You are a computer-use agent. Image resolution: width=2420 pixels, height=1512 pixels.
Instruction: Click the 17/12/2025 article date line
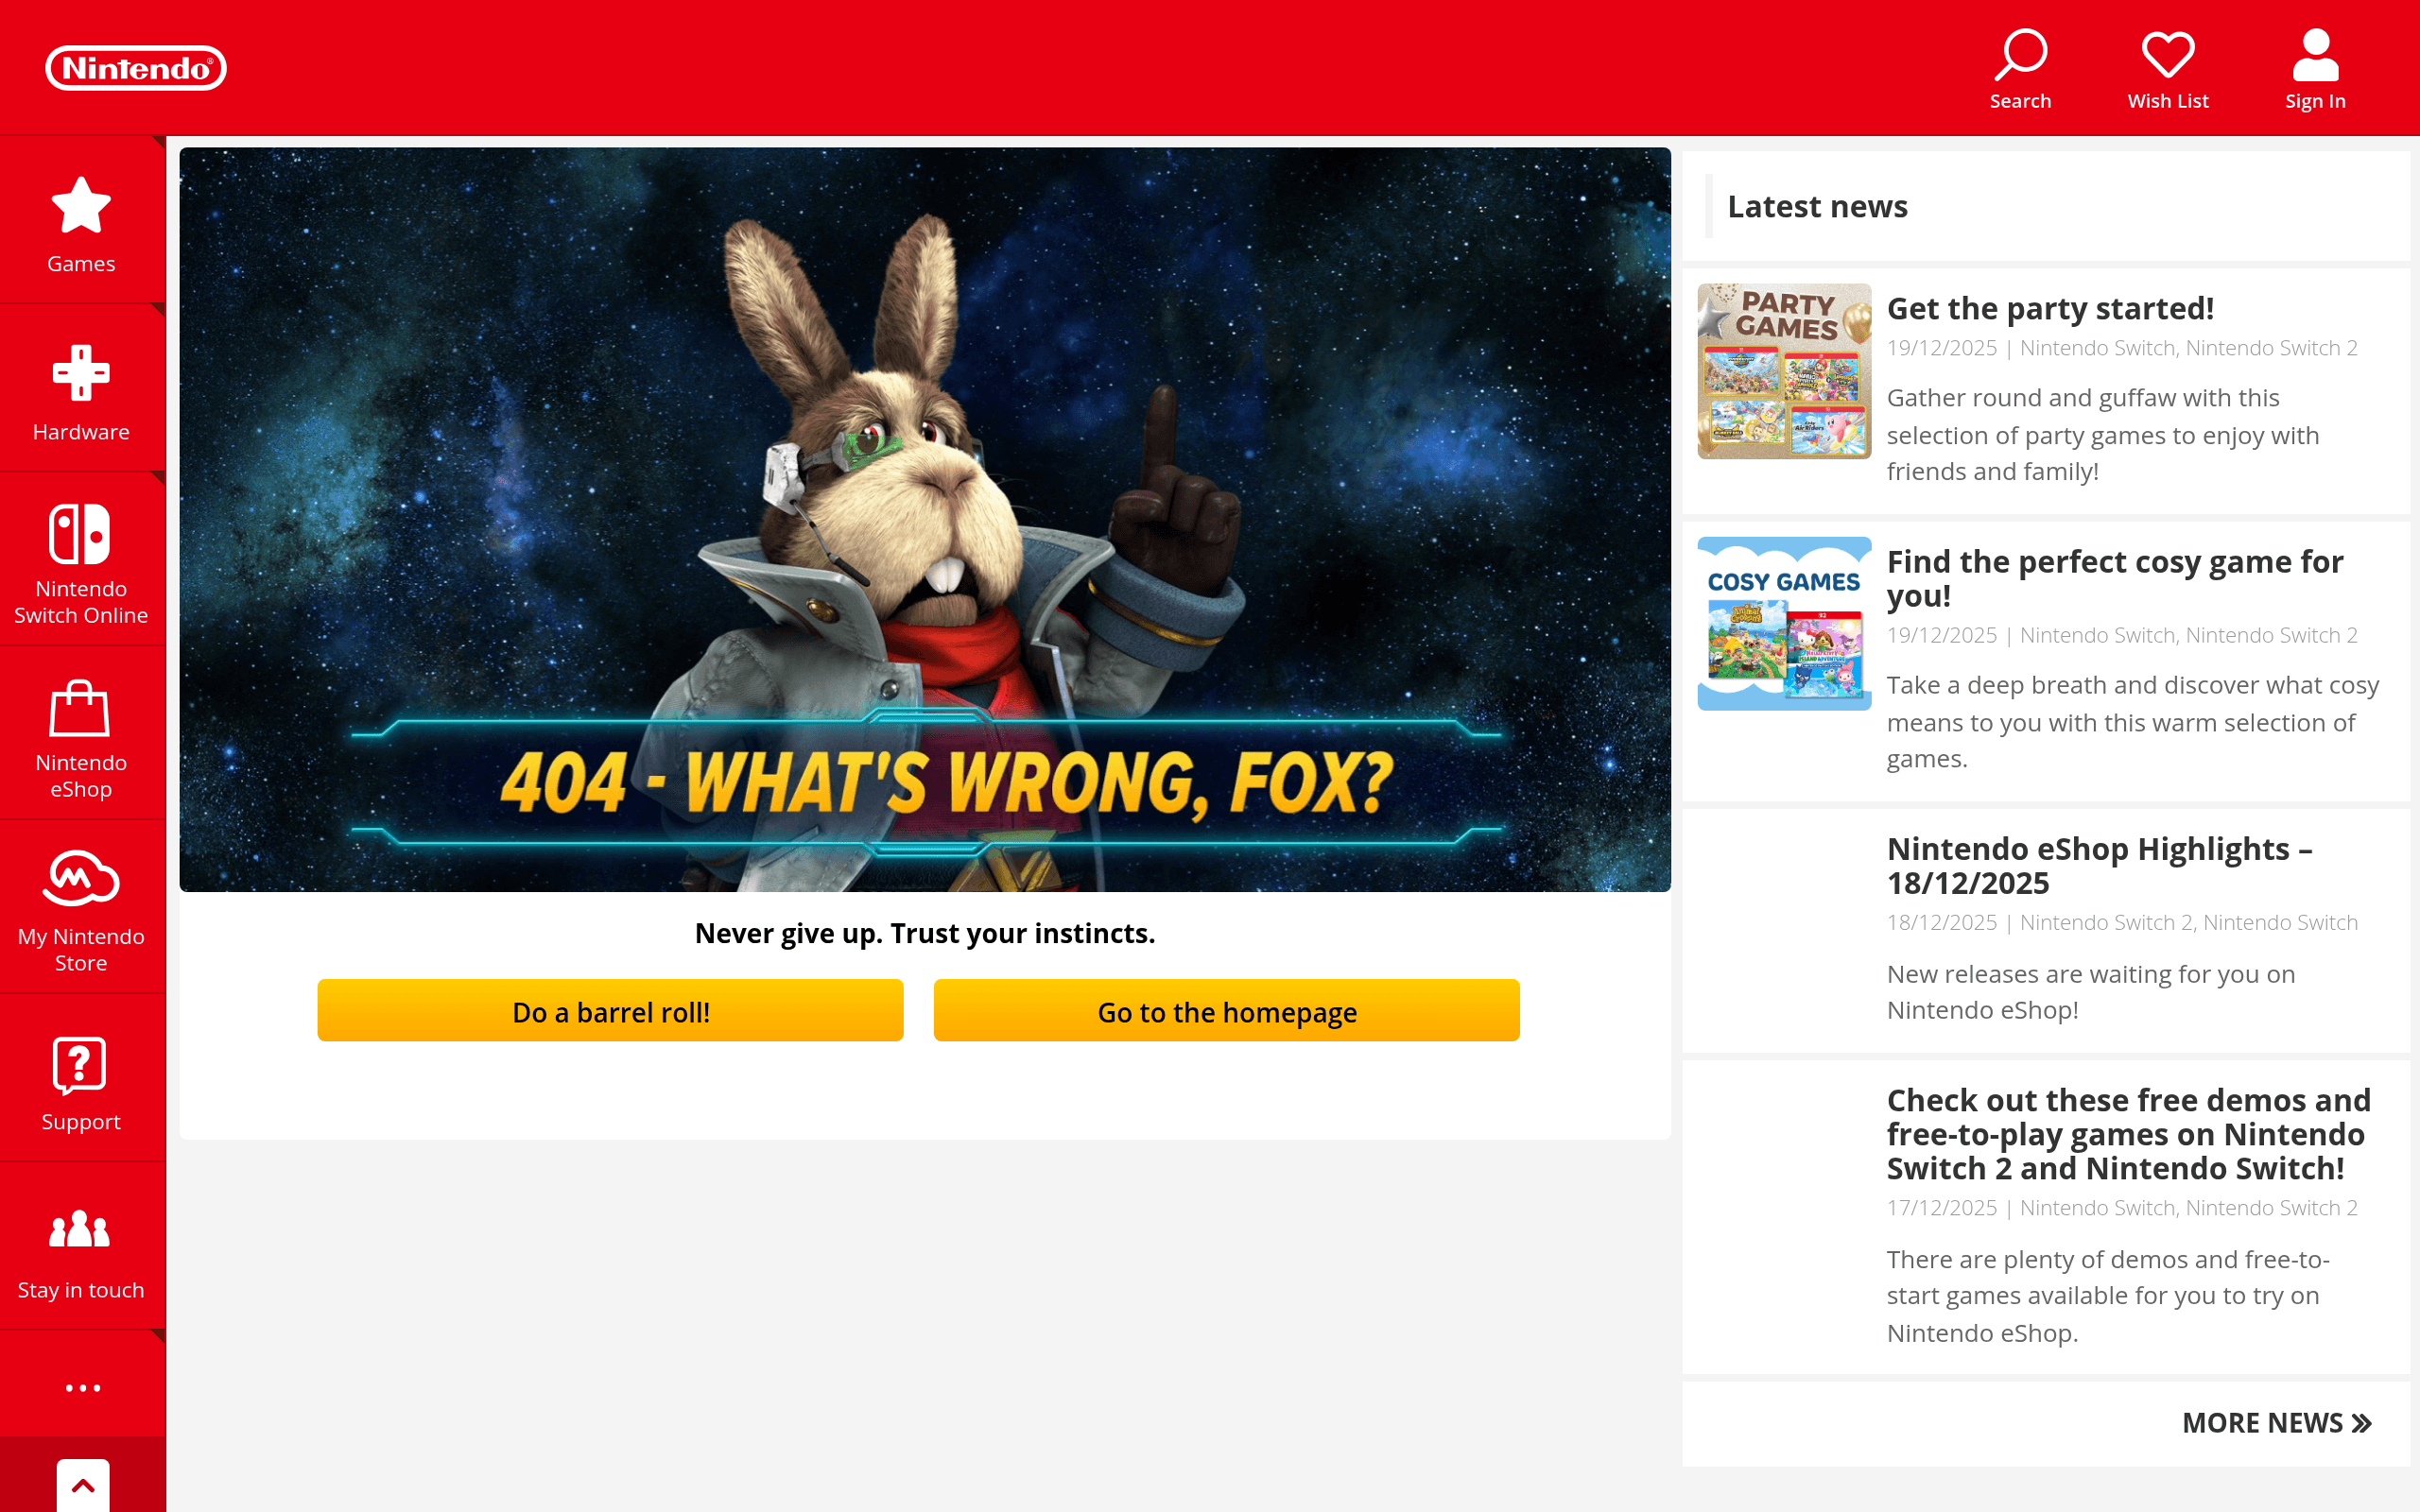[2122, 1208]
